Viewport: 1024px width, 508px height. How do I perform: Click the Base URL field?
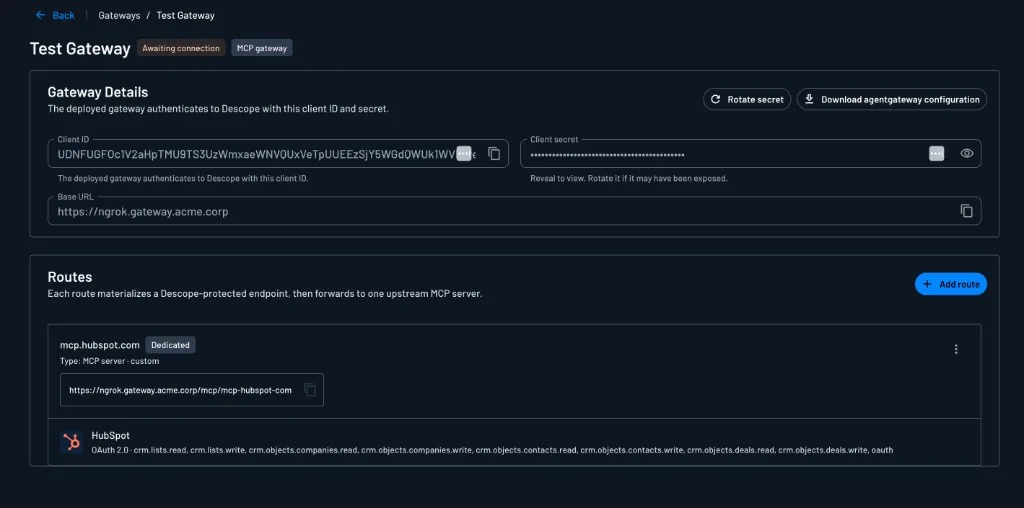pos(515,211)
